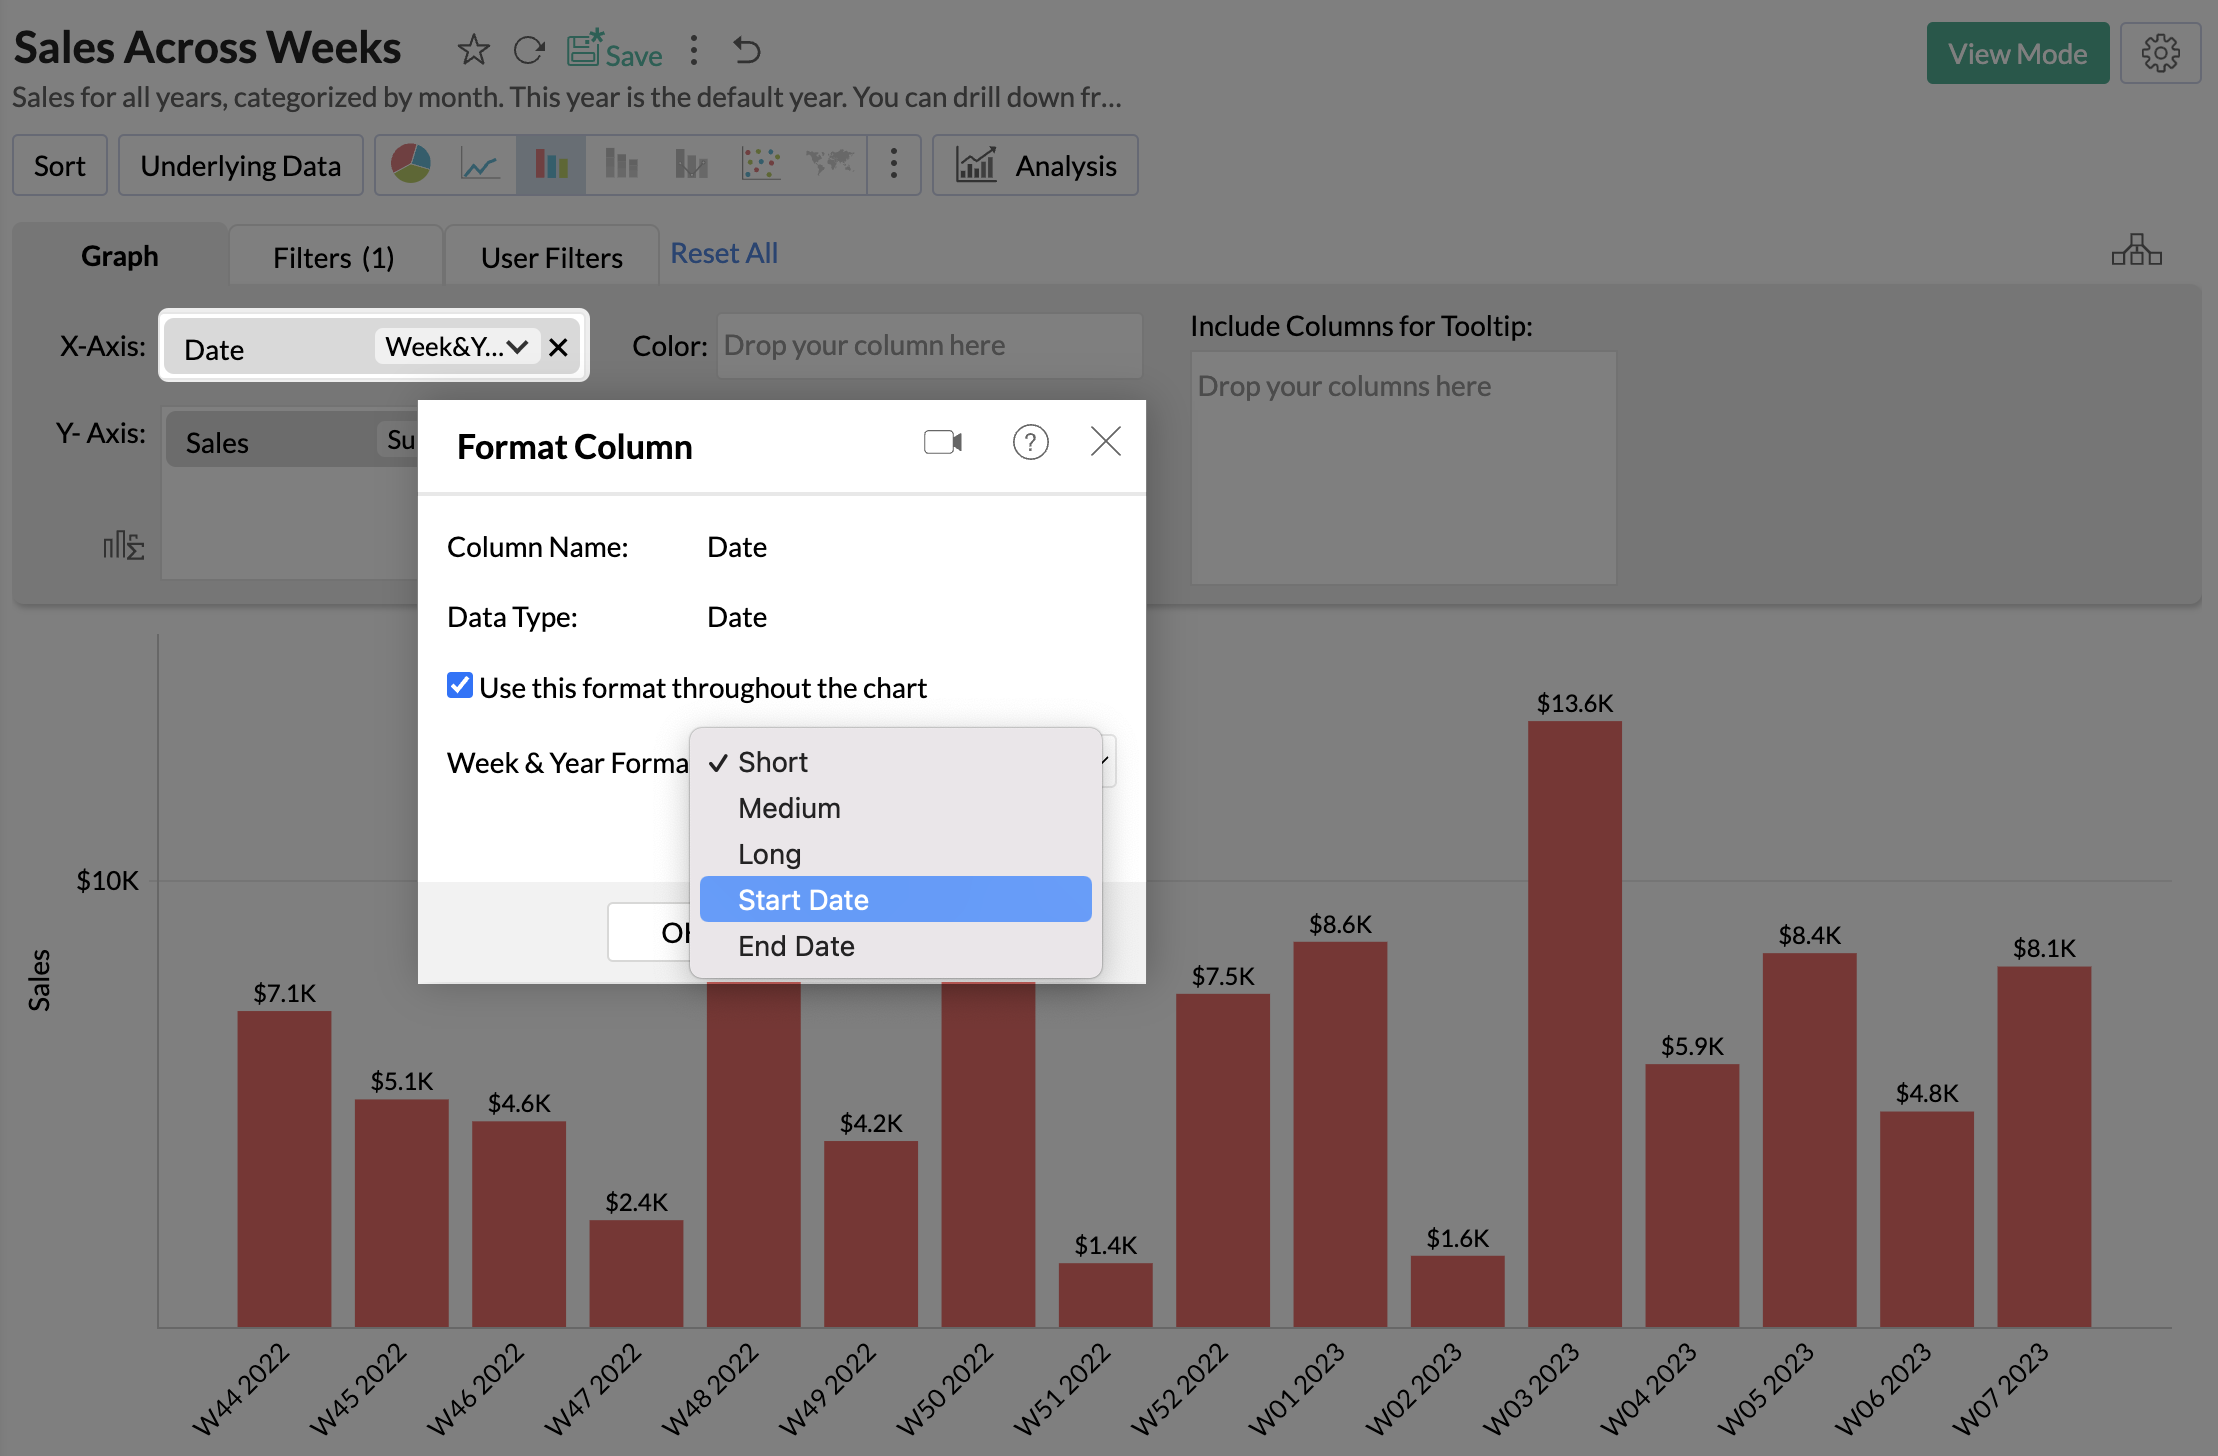Open the report settings gear
This screenshot has height=1456, width=2218.
coord(2160,53)
